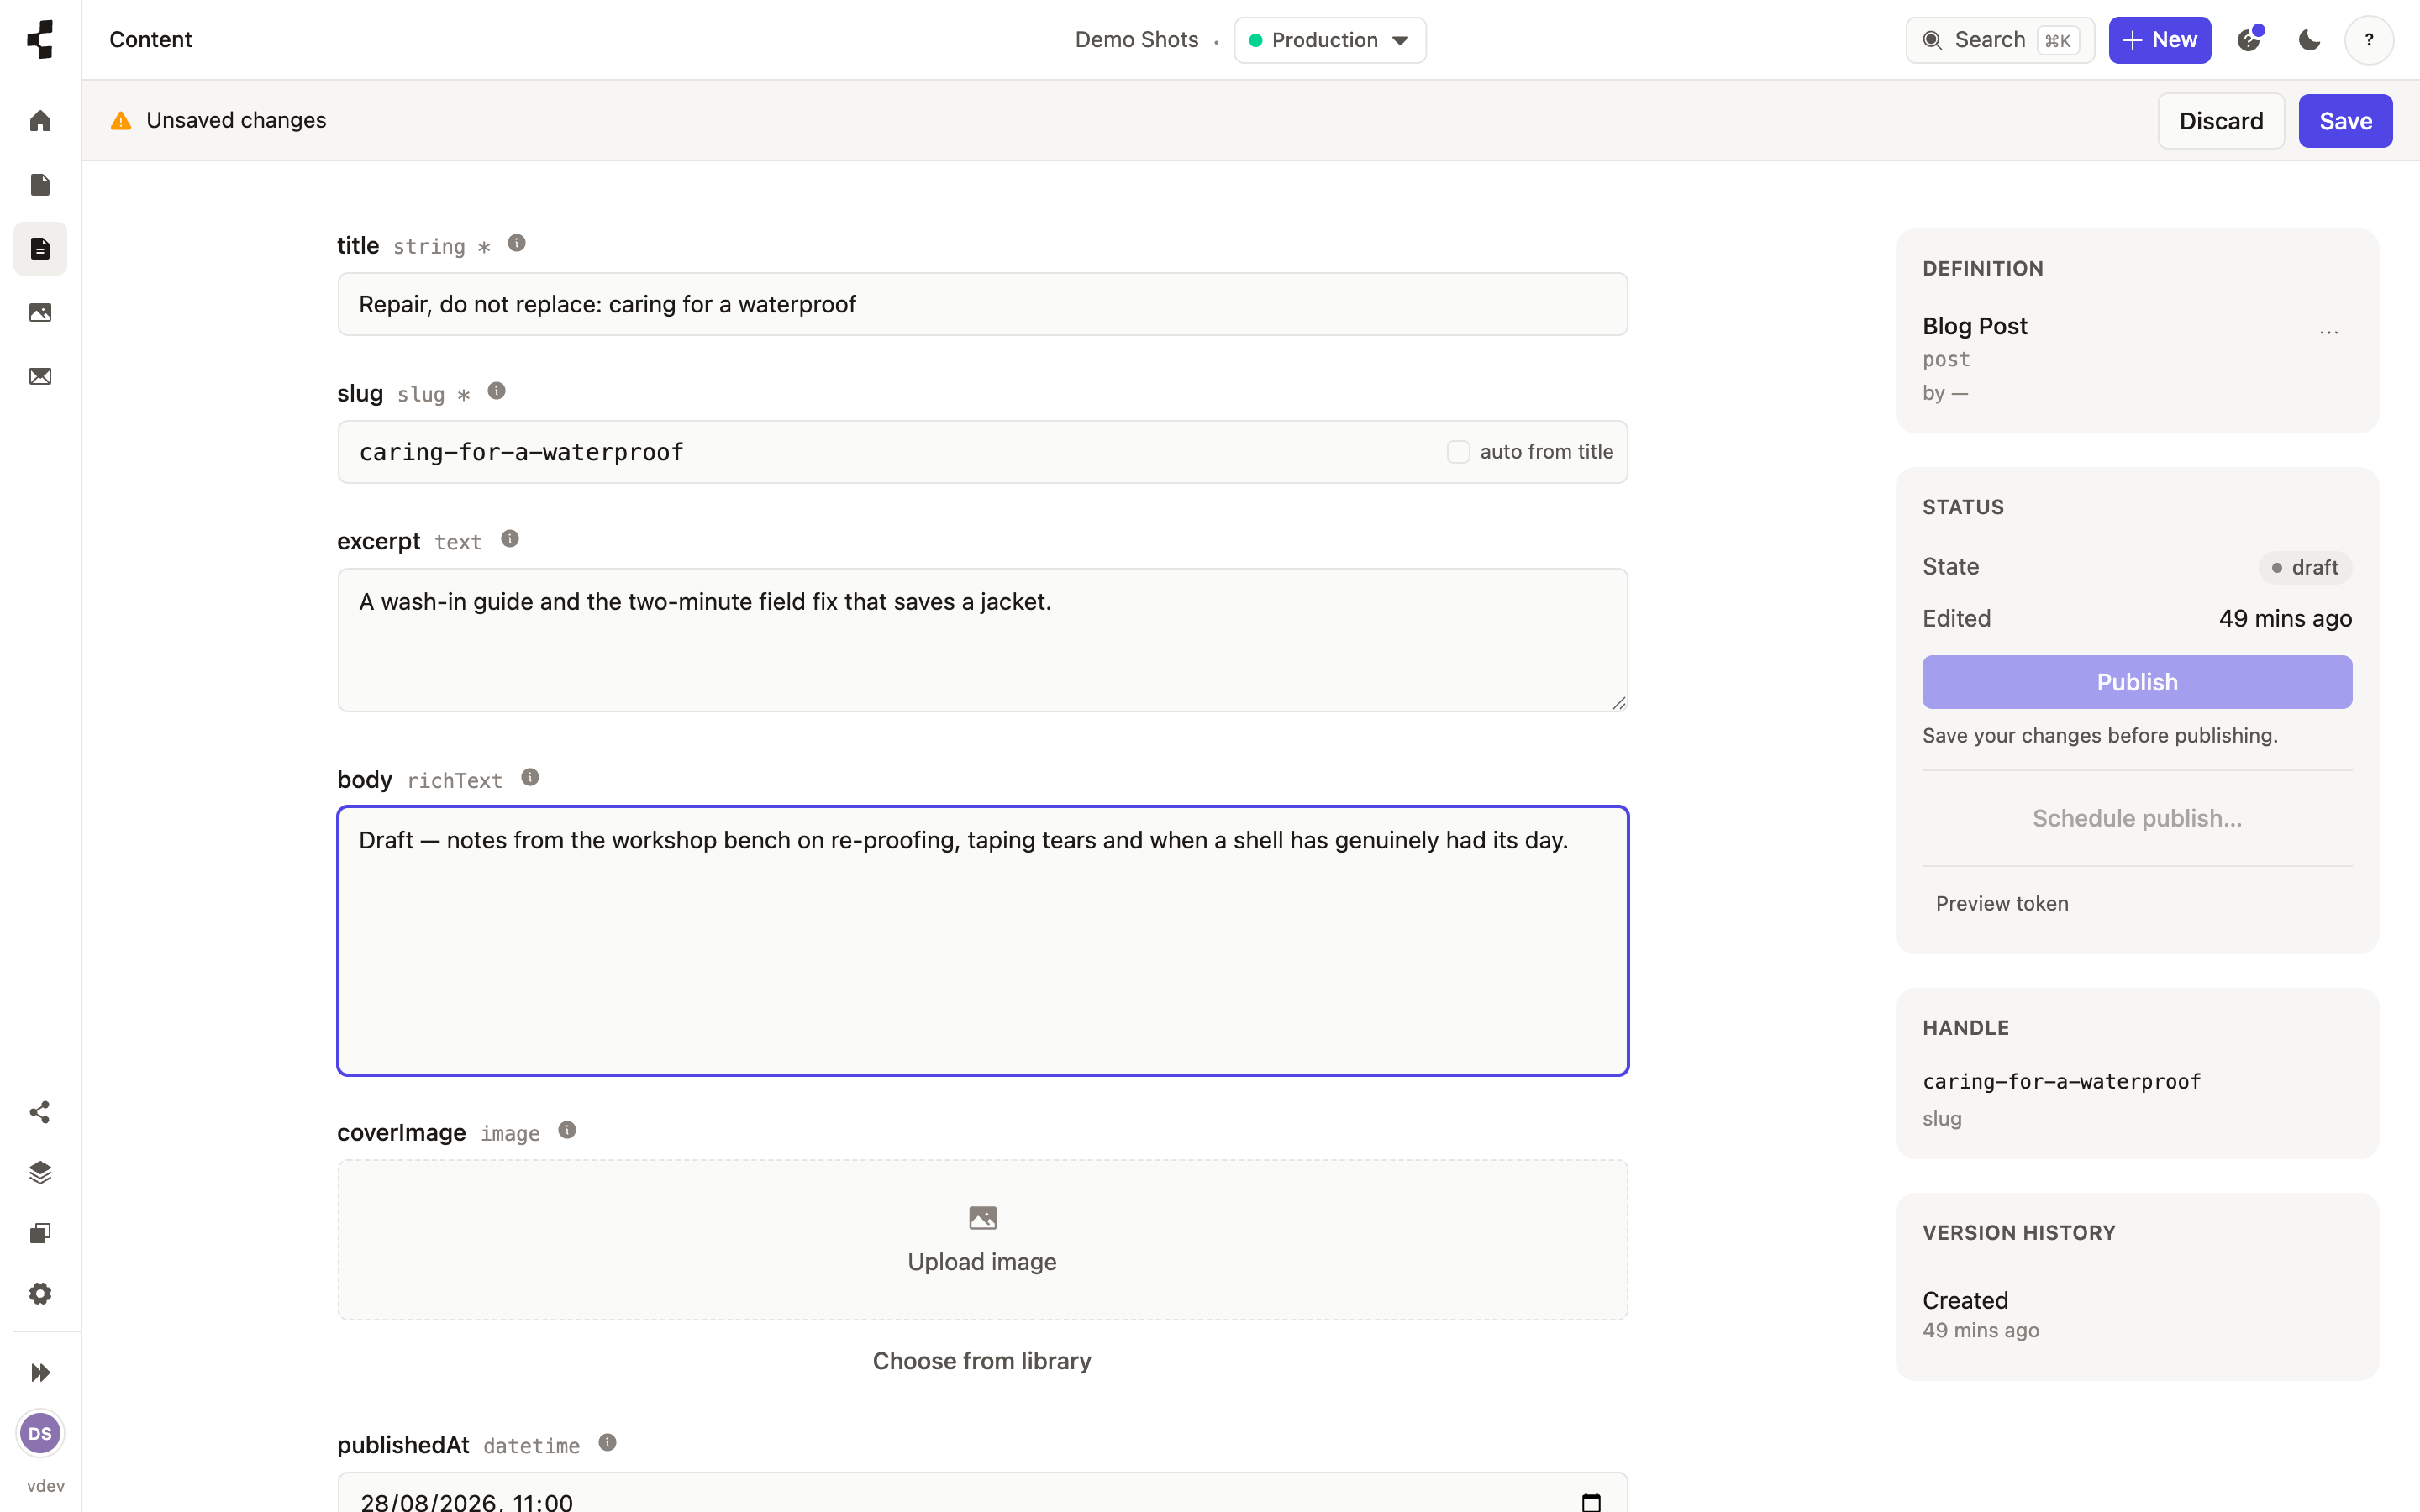Open Schedule publish option
This screenshot has width=2420, height=1512.
click(x=2137, y=818)
